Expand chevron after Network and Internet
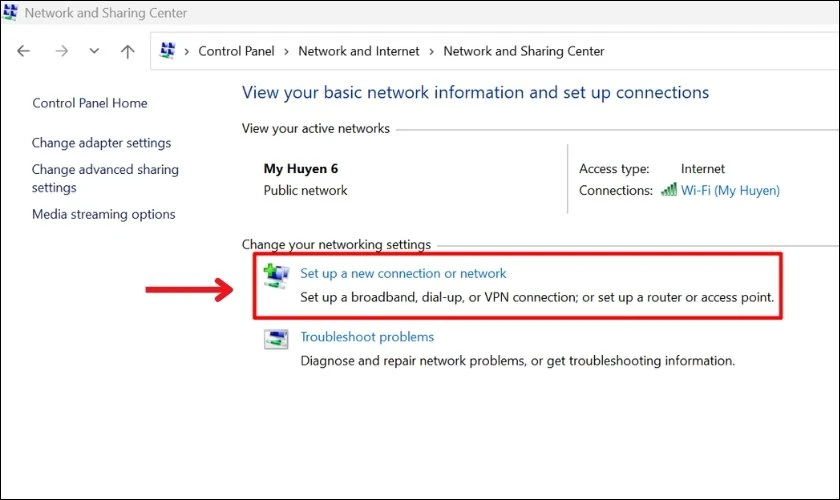The height and width of the screenshot is (500, 840). 431,51
